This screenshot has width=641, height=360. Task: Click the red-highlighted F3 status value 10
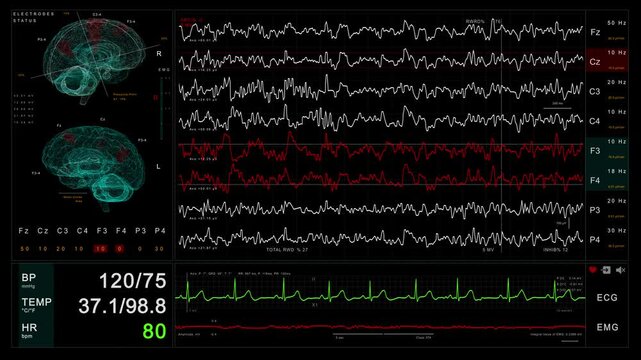coord(101,248)
